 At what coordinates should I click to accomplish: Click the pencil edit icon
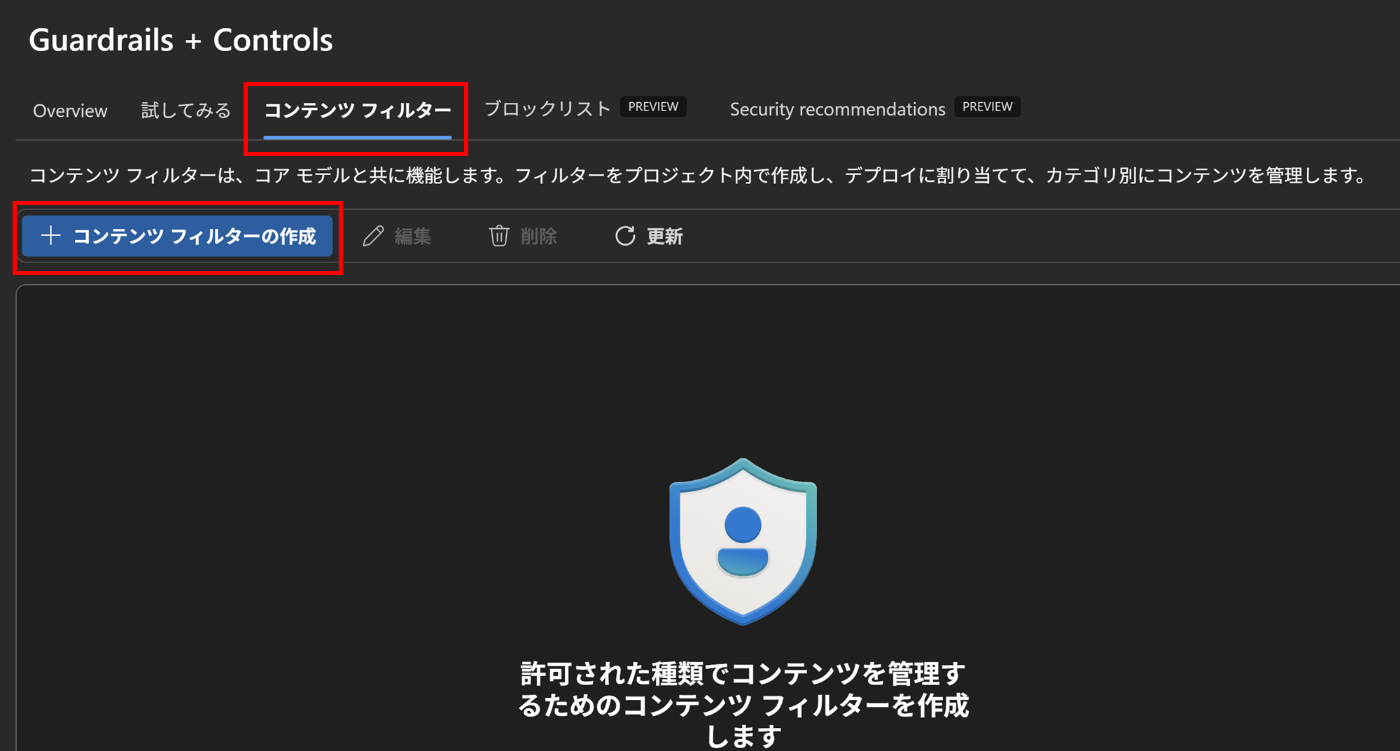click(x=373, y=236)
